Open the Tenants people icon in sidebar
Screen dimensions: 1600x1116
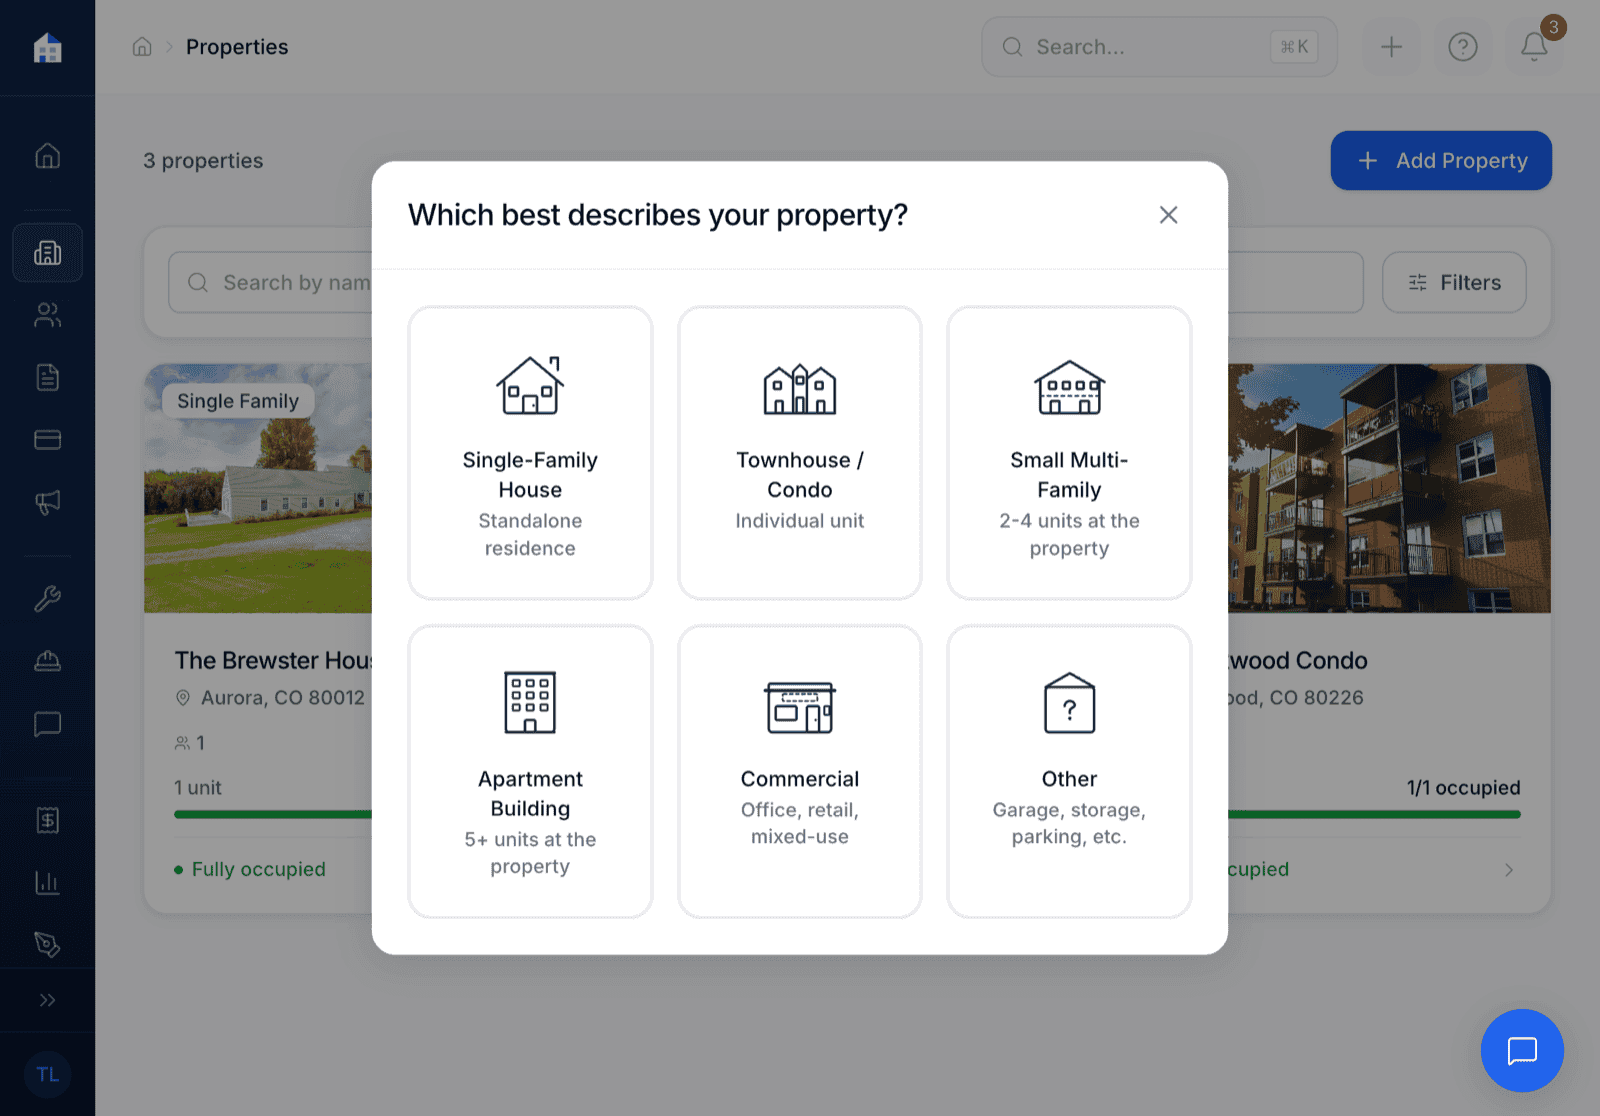(47, 315)
